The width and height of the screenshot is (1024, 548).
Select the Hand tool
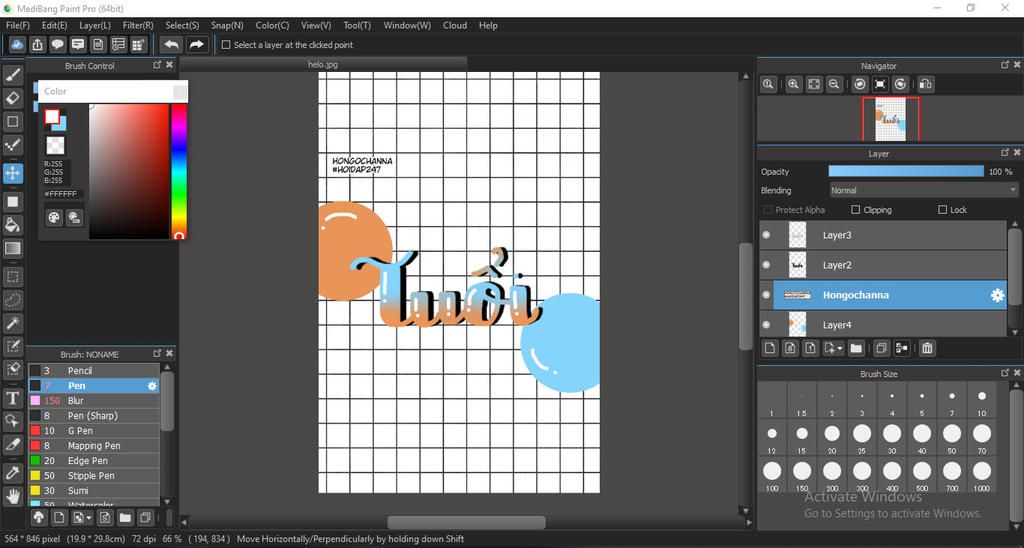click(12, 496)
